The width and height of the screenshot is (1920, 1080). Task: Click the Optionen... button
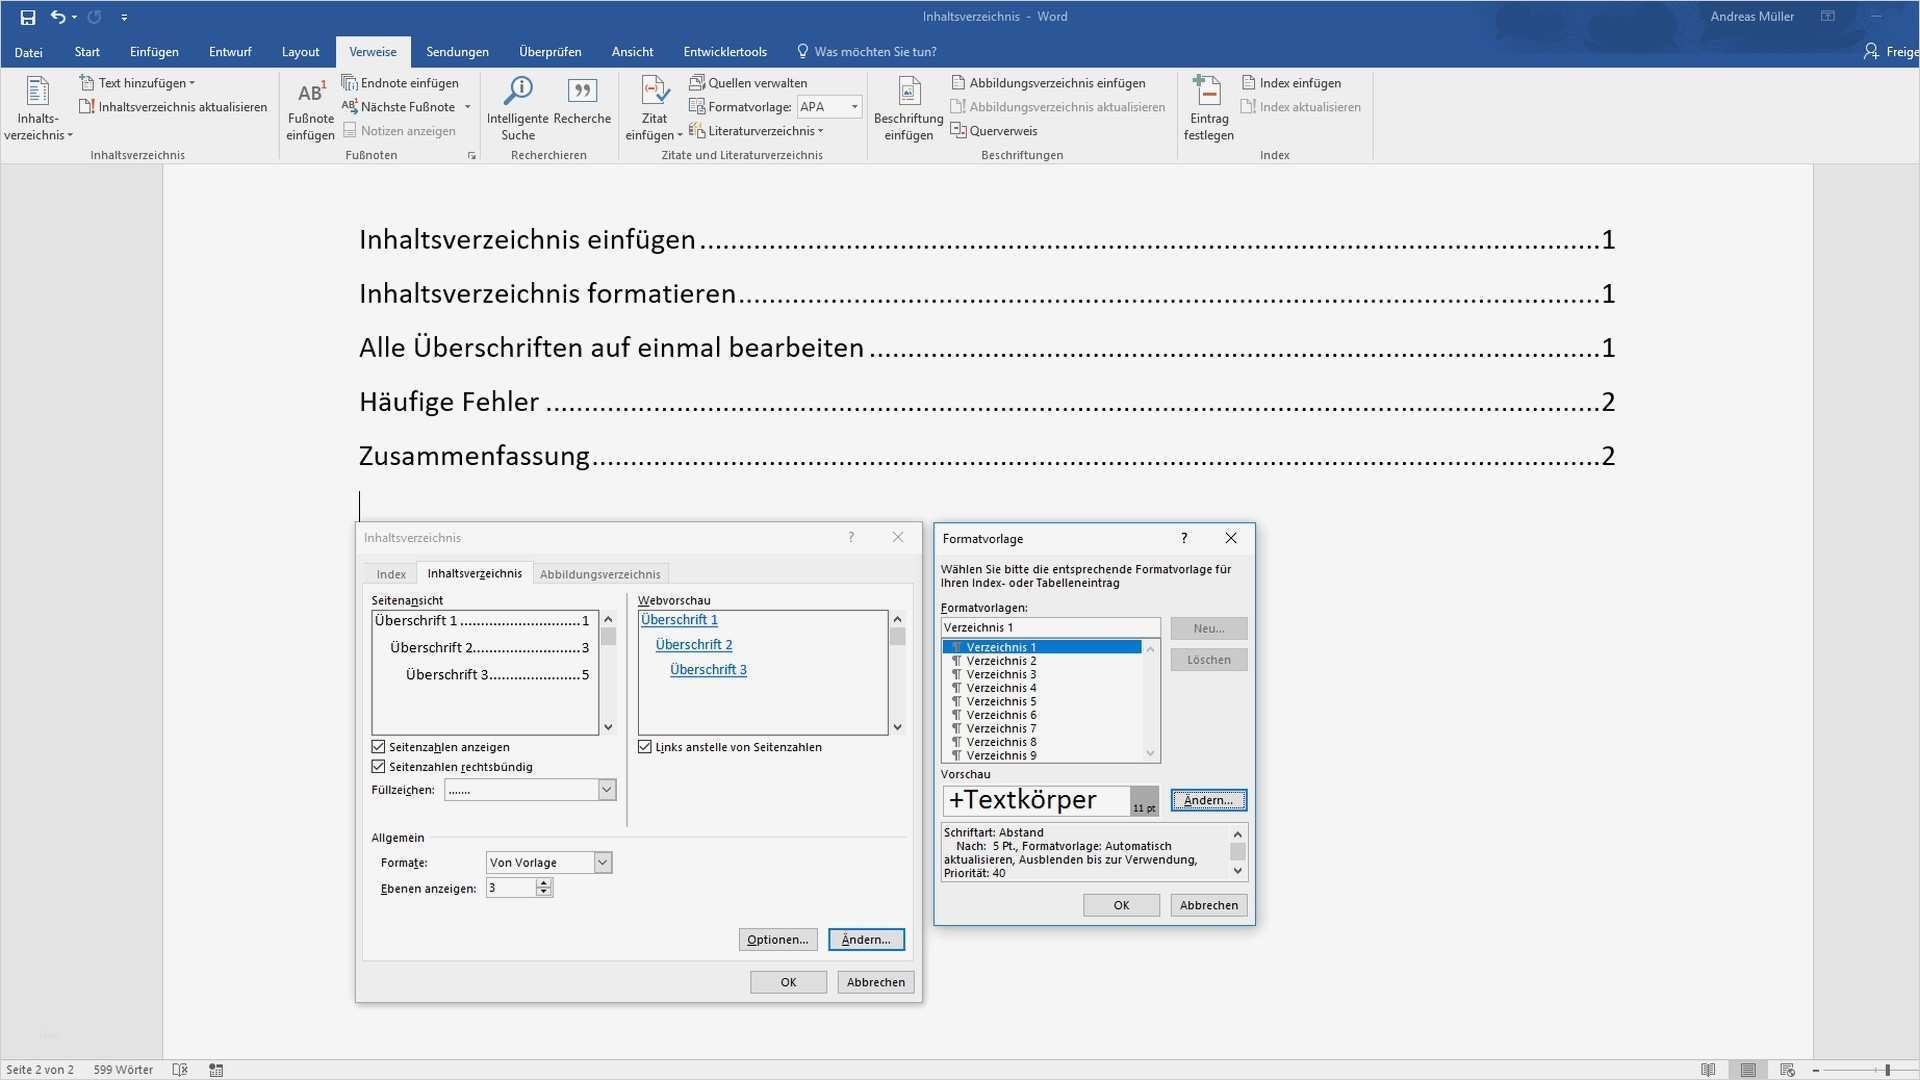[x=777, y=940]
